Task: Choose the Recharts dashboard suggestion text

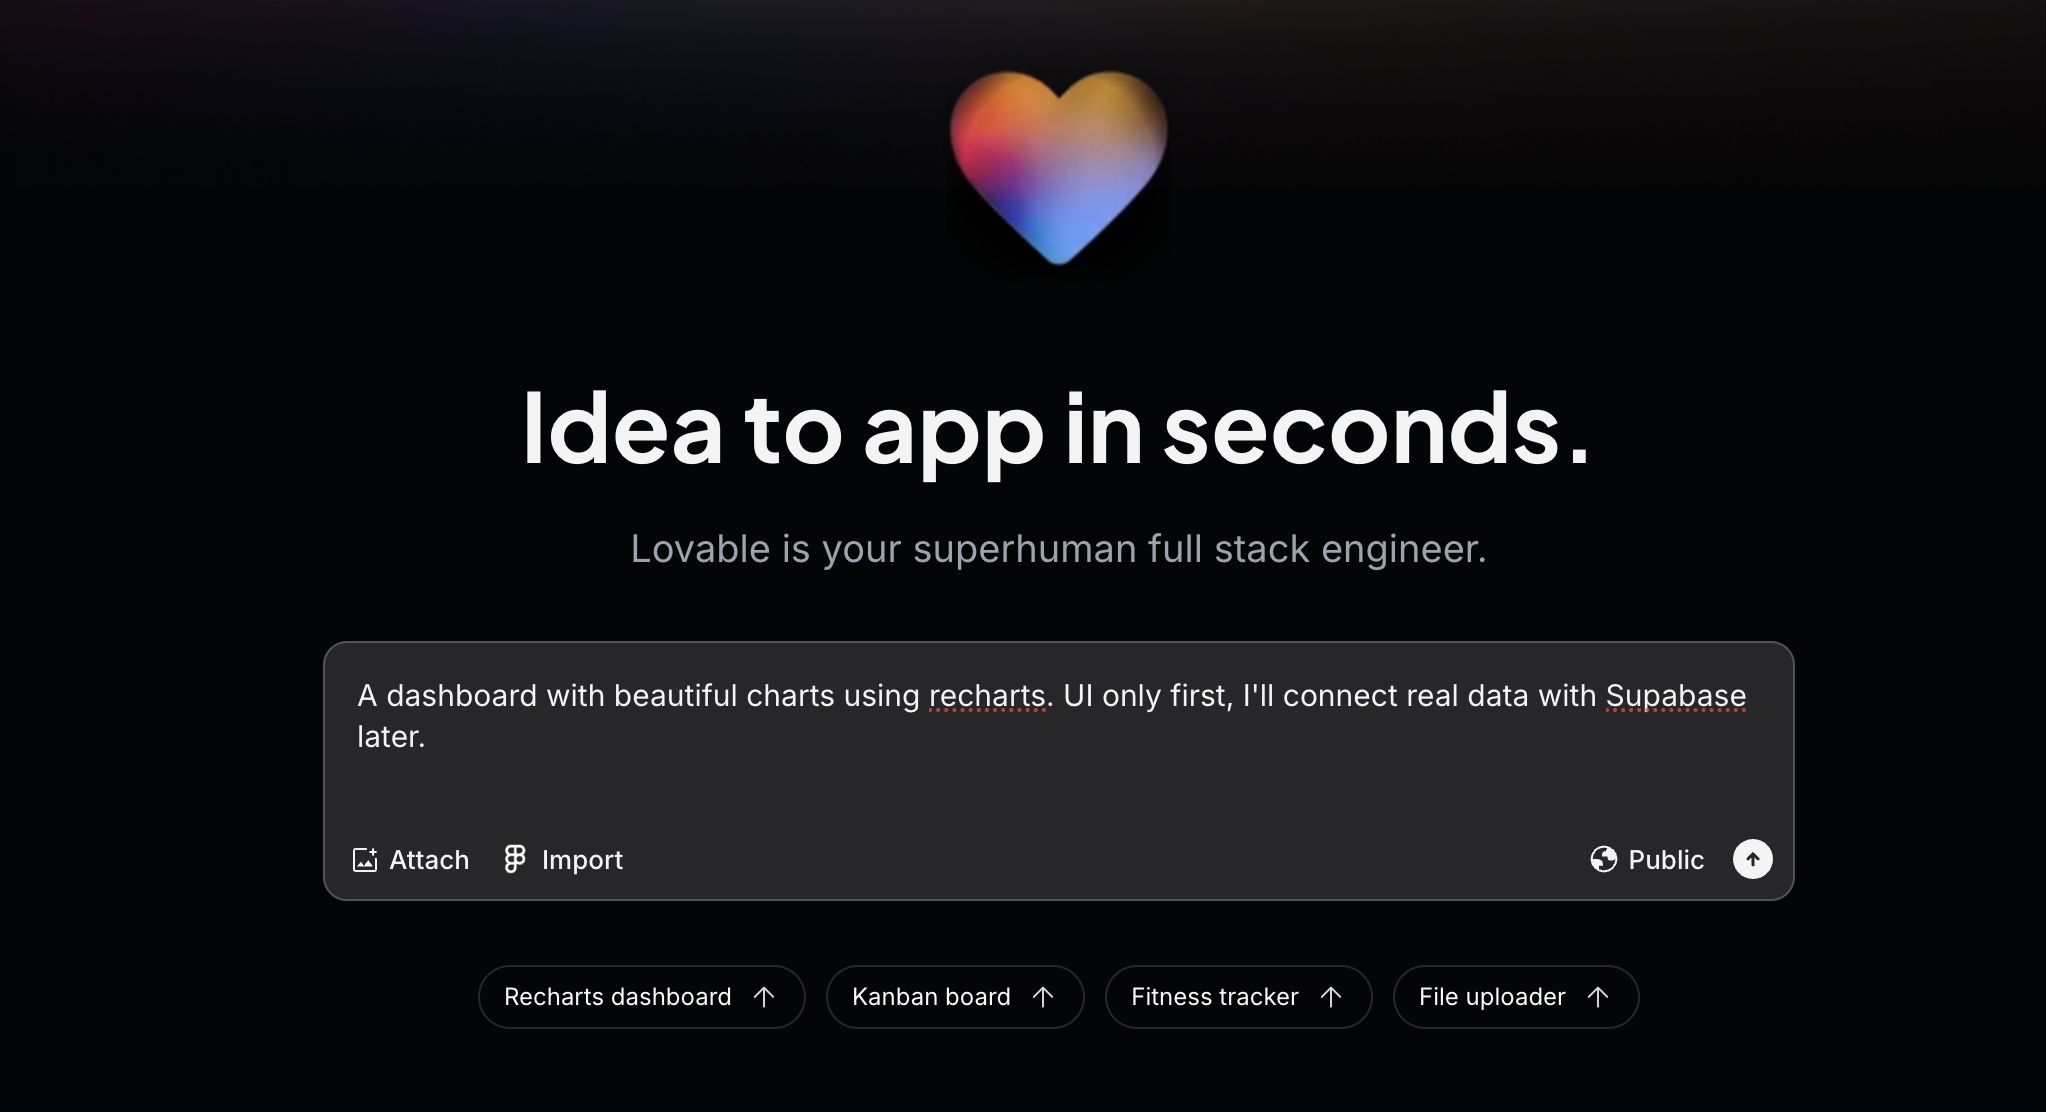Action: pyautogui.click(x=618, y=997)
